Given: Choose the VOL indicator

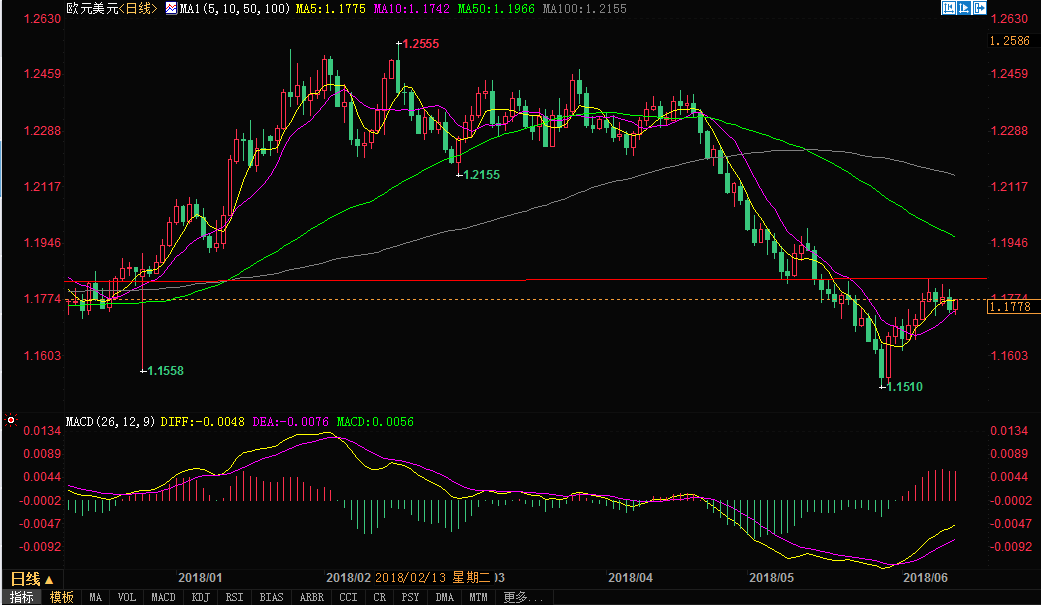Looking at the screenshot, I should pyautogui.click(x=126, y=597).
